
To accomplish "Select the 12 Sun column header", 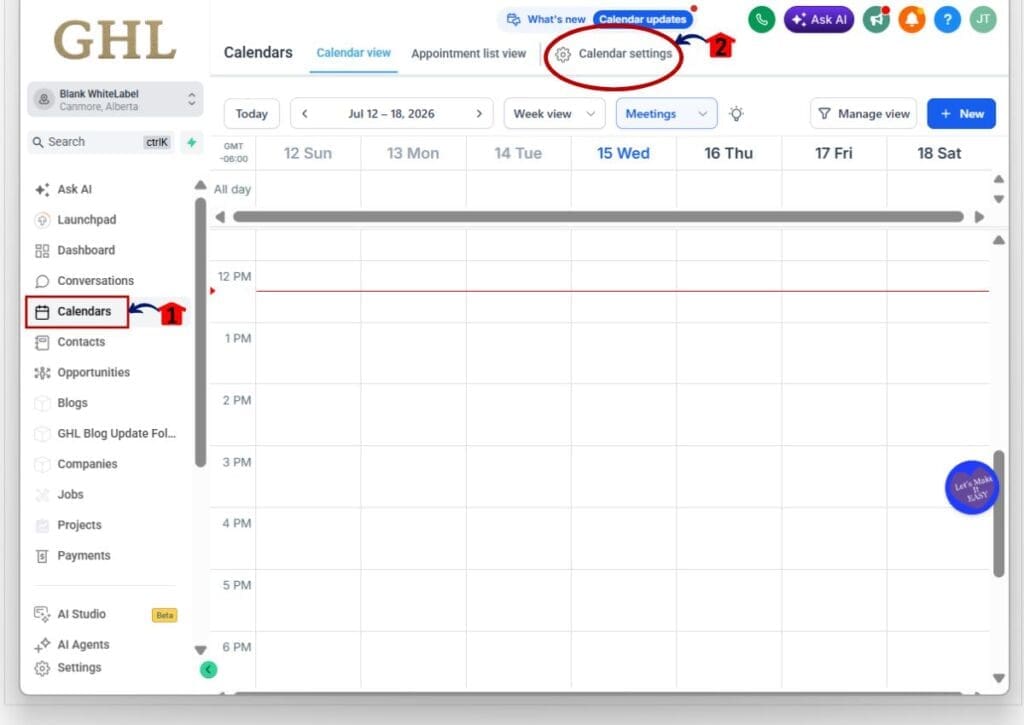I will pyautogui.click(x=308, y=153).
